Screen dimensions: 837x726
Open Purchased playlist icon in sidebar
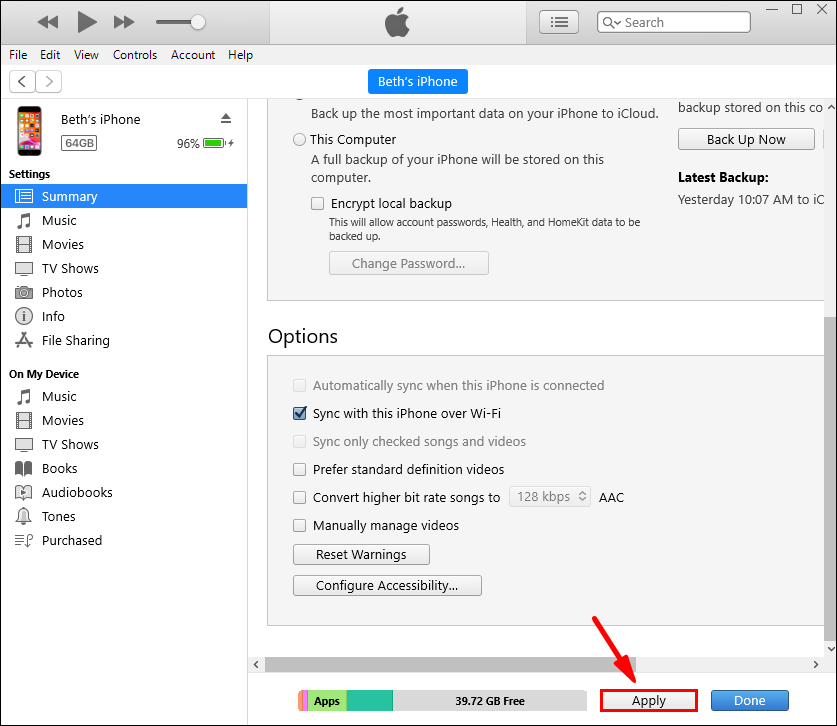click(x=23, y=541)
